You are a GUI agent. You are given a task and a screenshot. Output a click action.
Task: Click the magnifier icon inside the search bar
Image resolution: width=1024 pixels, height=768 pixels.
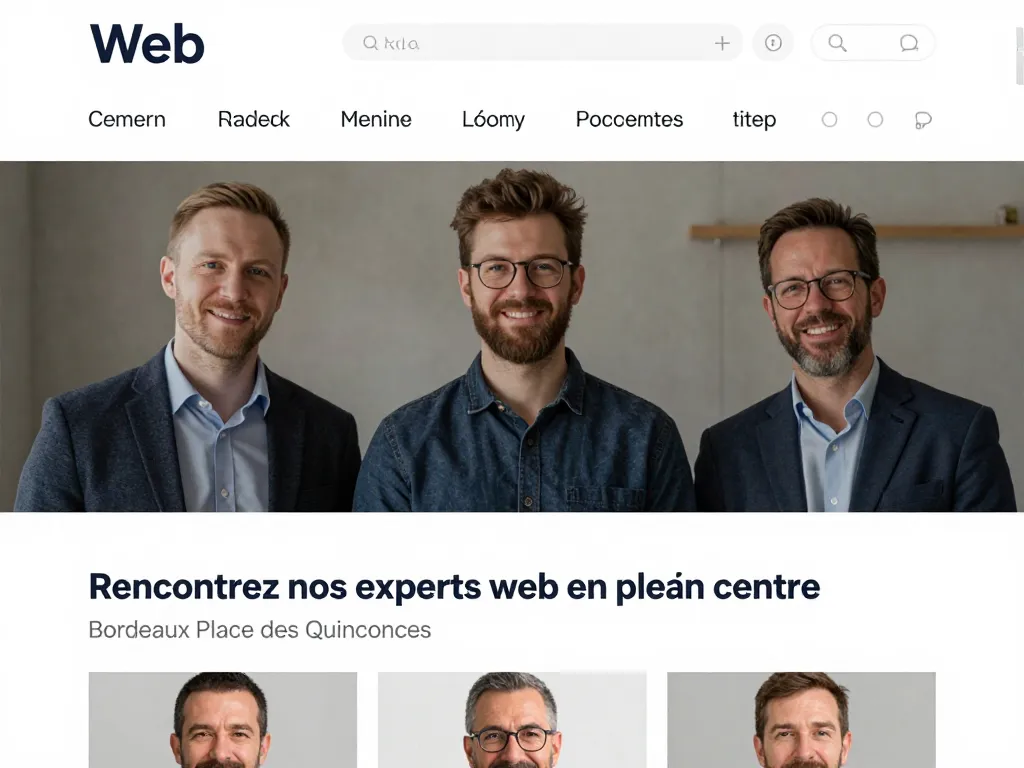pyautogui.click(x=370, y=43)
